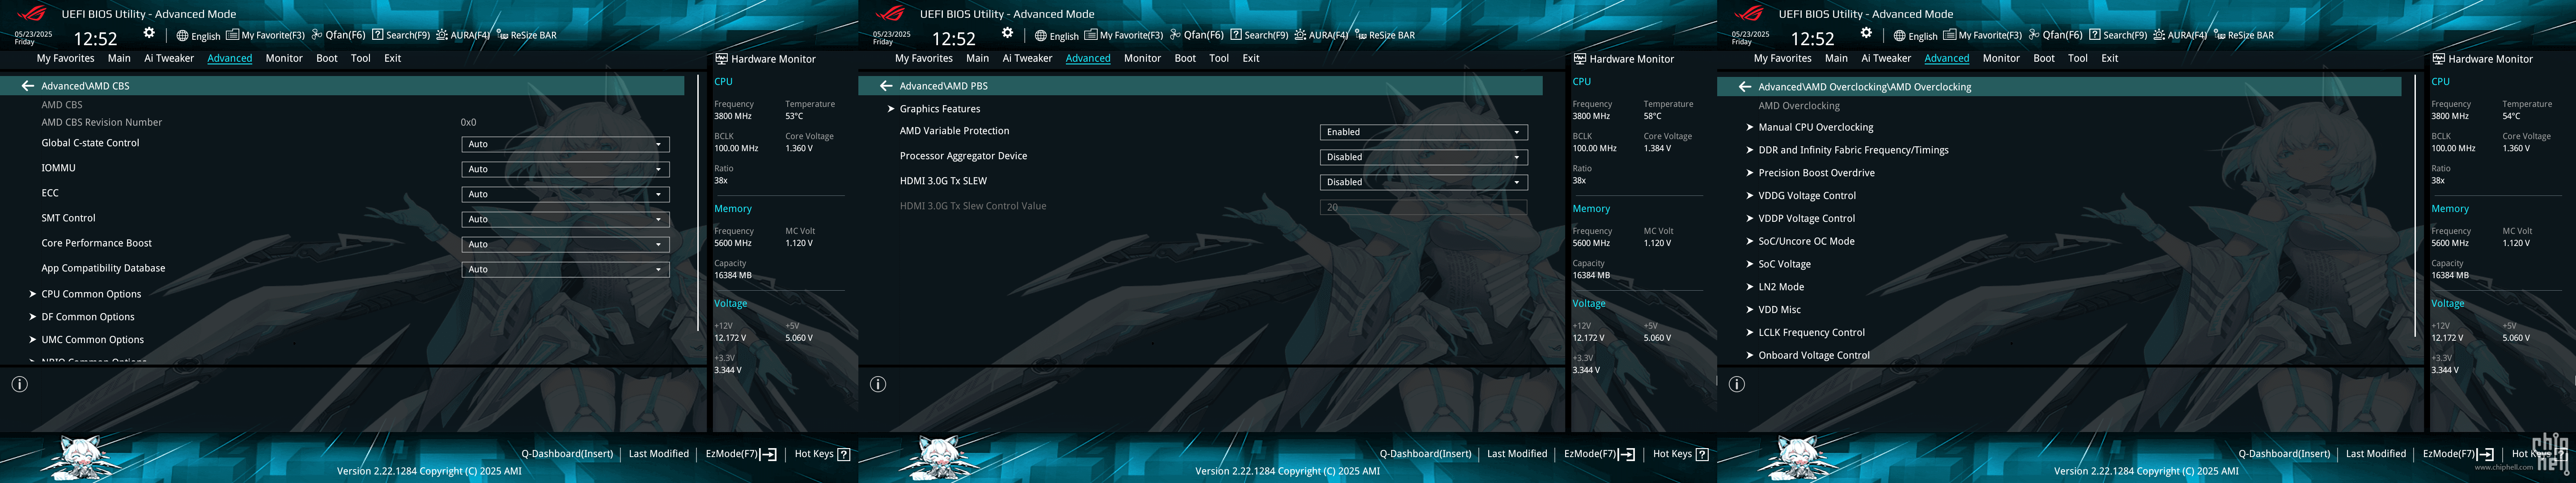Open Q-Dashboard(Insert) on the AMD CBS screen
2576x483 pixels.
(x=567, y=454)
